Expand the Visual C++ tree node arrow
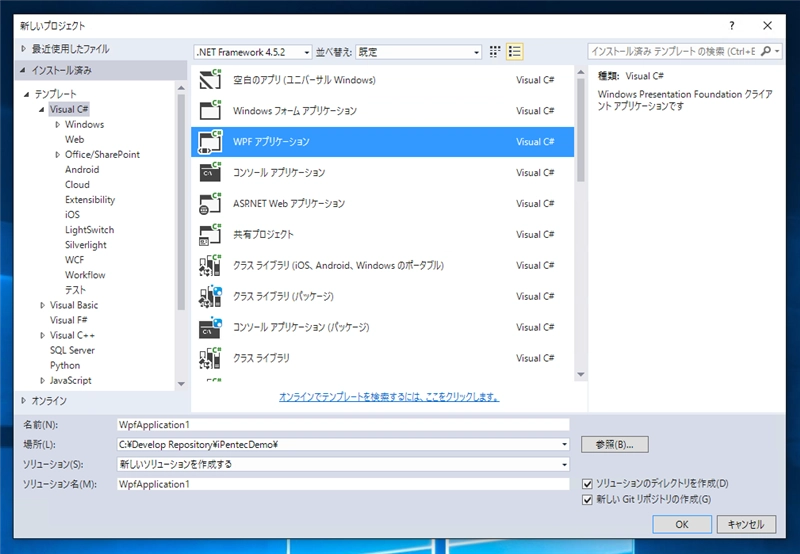This screenshot has width=800, height=554. pos(42,335)
